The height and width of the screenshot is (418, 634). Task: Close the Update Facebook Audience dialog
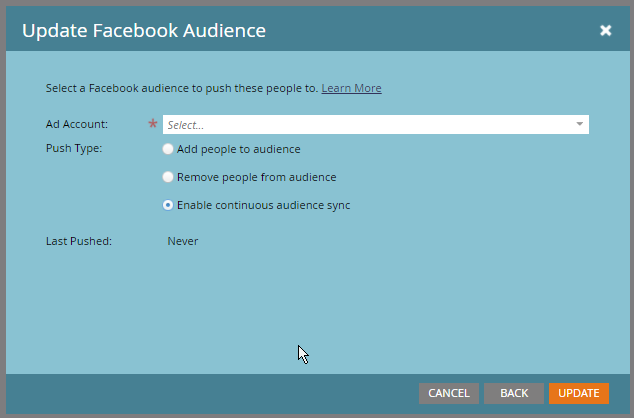click(x=605, y=31)
